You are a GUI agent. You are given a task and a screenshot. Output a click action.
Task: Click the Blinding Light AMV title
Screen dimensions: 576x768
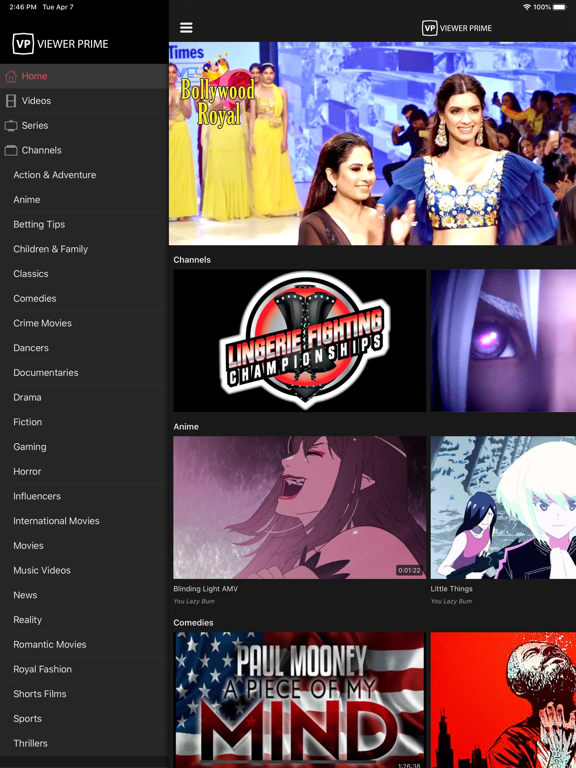[205, 589]
